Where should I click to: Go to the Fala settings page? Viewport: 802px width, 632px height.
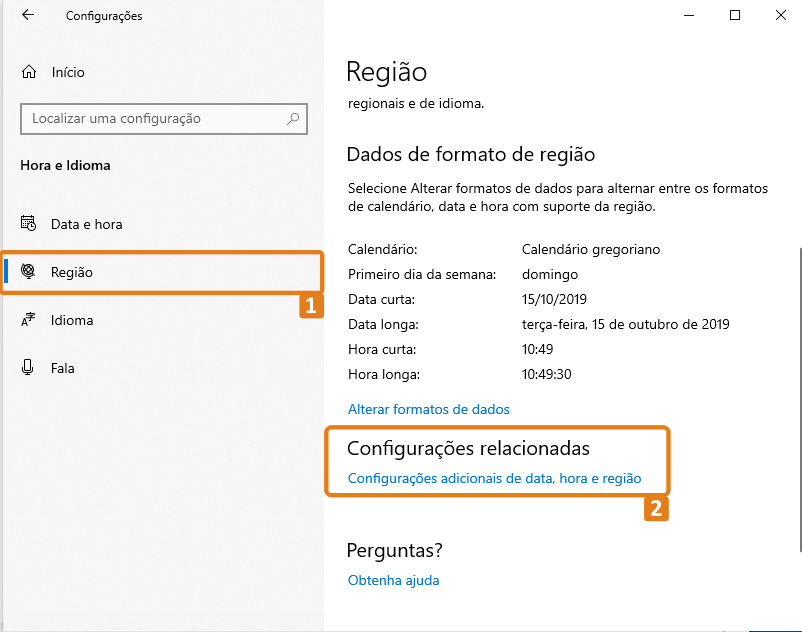click(x=62, y=368)
